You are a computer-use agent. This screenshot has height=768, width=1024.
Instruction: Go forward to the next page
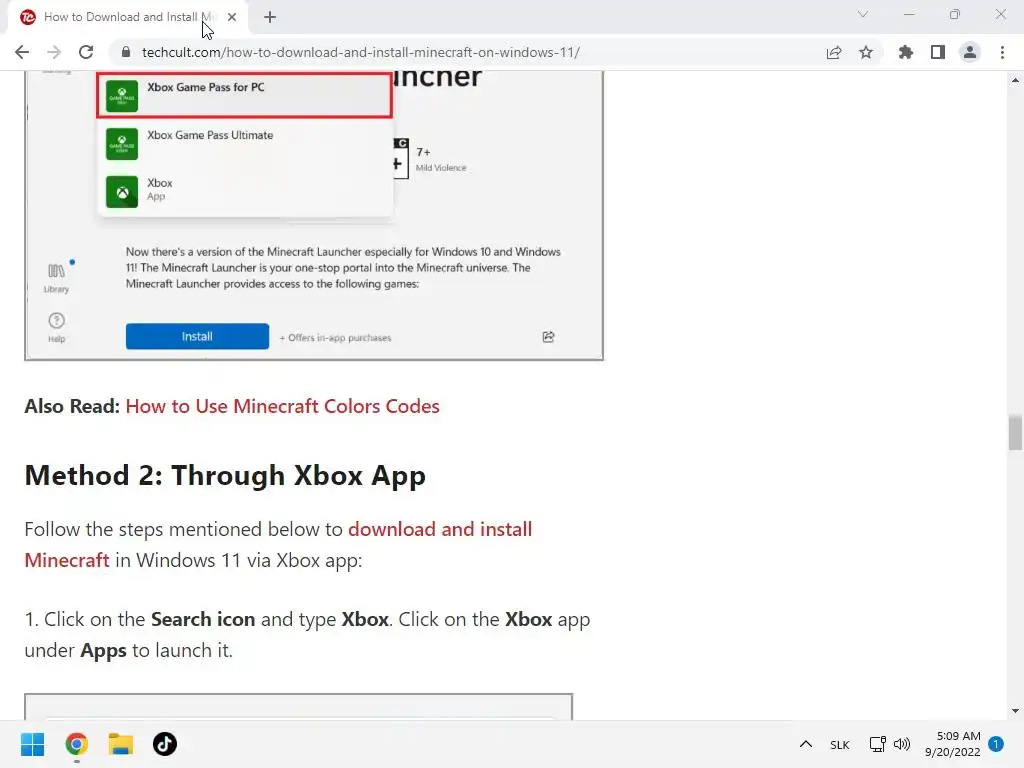point(54,52)
